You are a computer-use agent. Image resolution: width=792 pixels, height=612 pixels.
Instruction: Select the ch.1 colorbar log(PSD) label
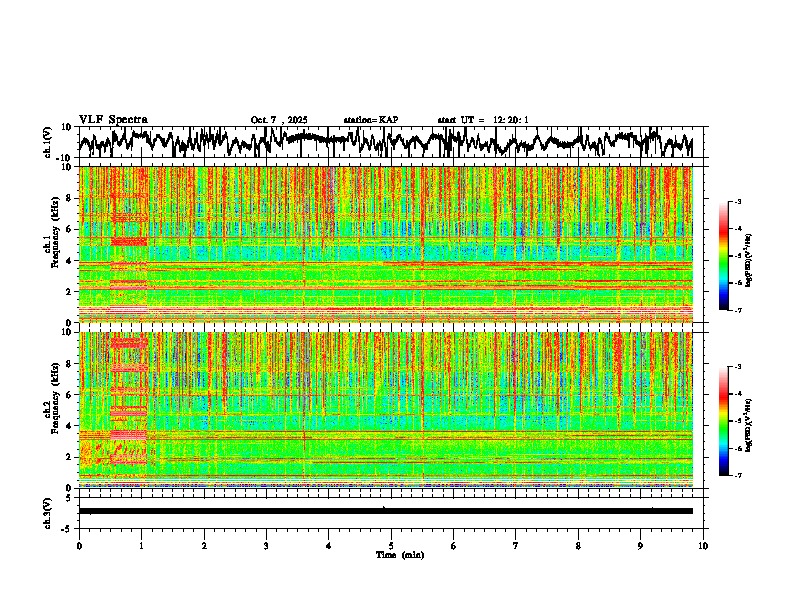coord(749,261)
